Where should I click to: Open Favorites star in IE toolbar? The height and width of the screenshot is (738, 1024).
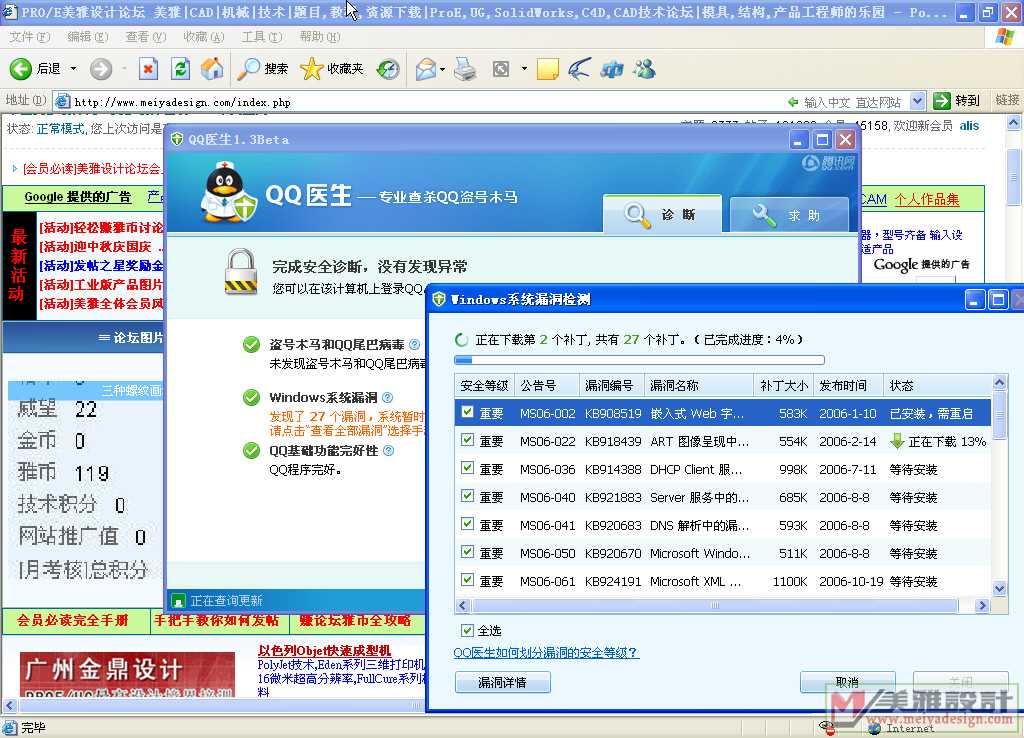311,69
